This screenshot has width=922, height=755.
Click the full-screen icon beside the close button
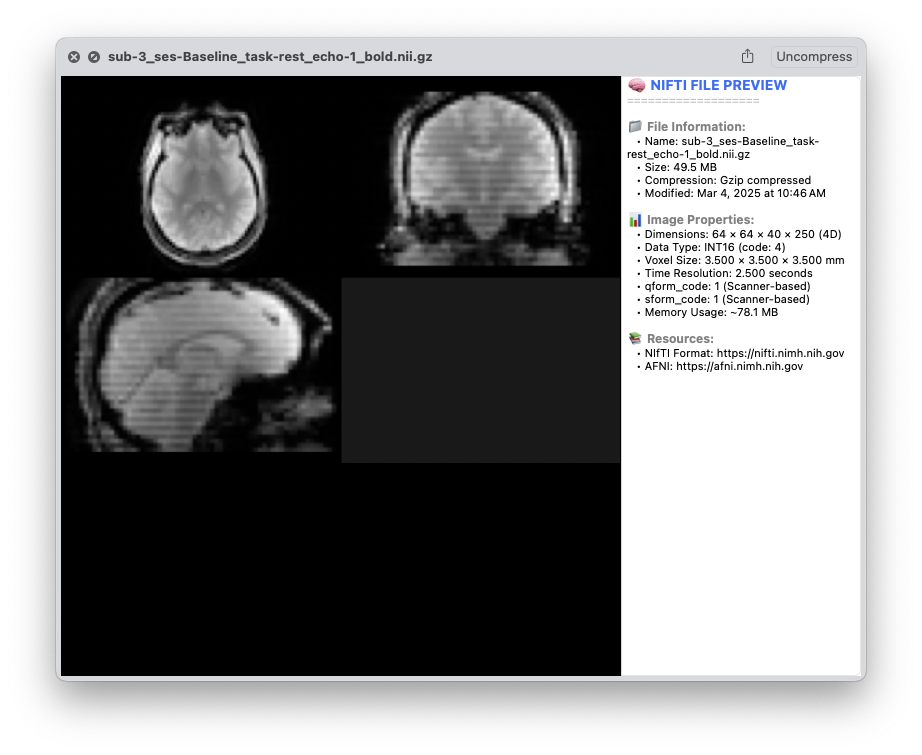click(94, 57)
